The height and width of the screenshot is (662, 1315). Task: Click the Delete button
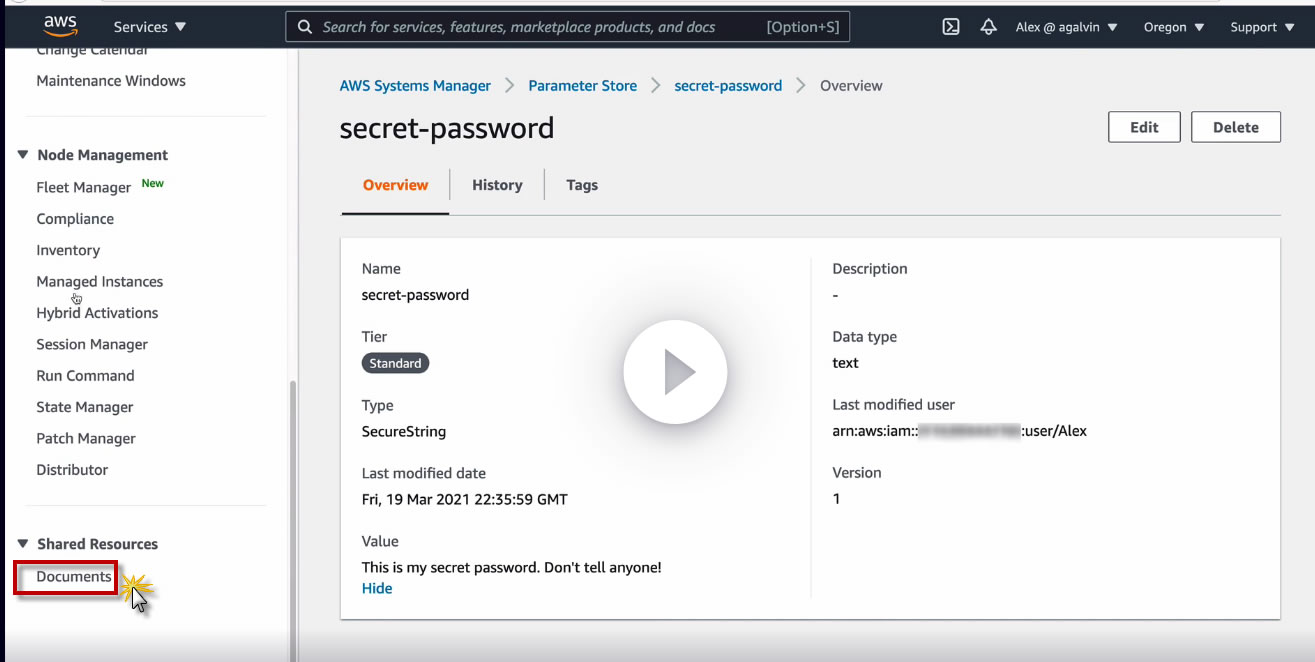tap(1235, 127)
